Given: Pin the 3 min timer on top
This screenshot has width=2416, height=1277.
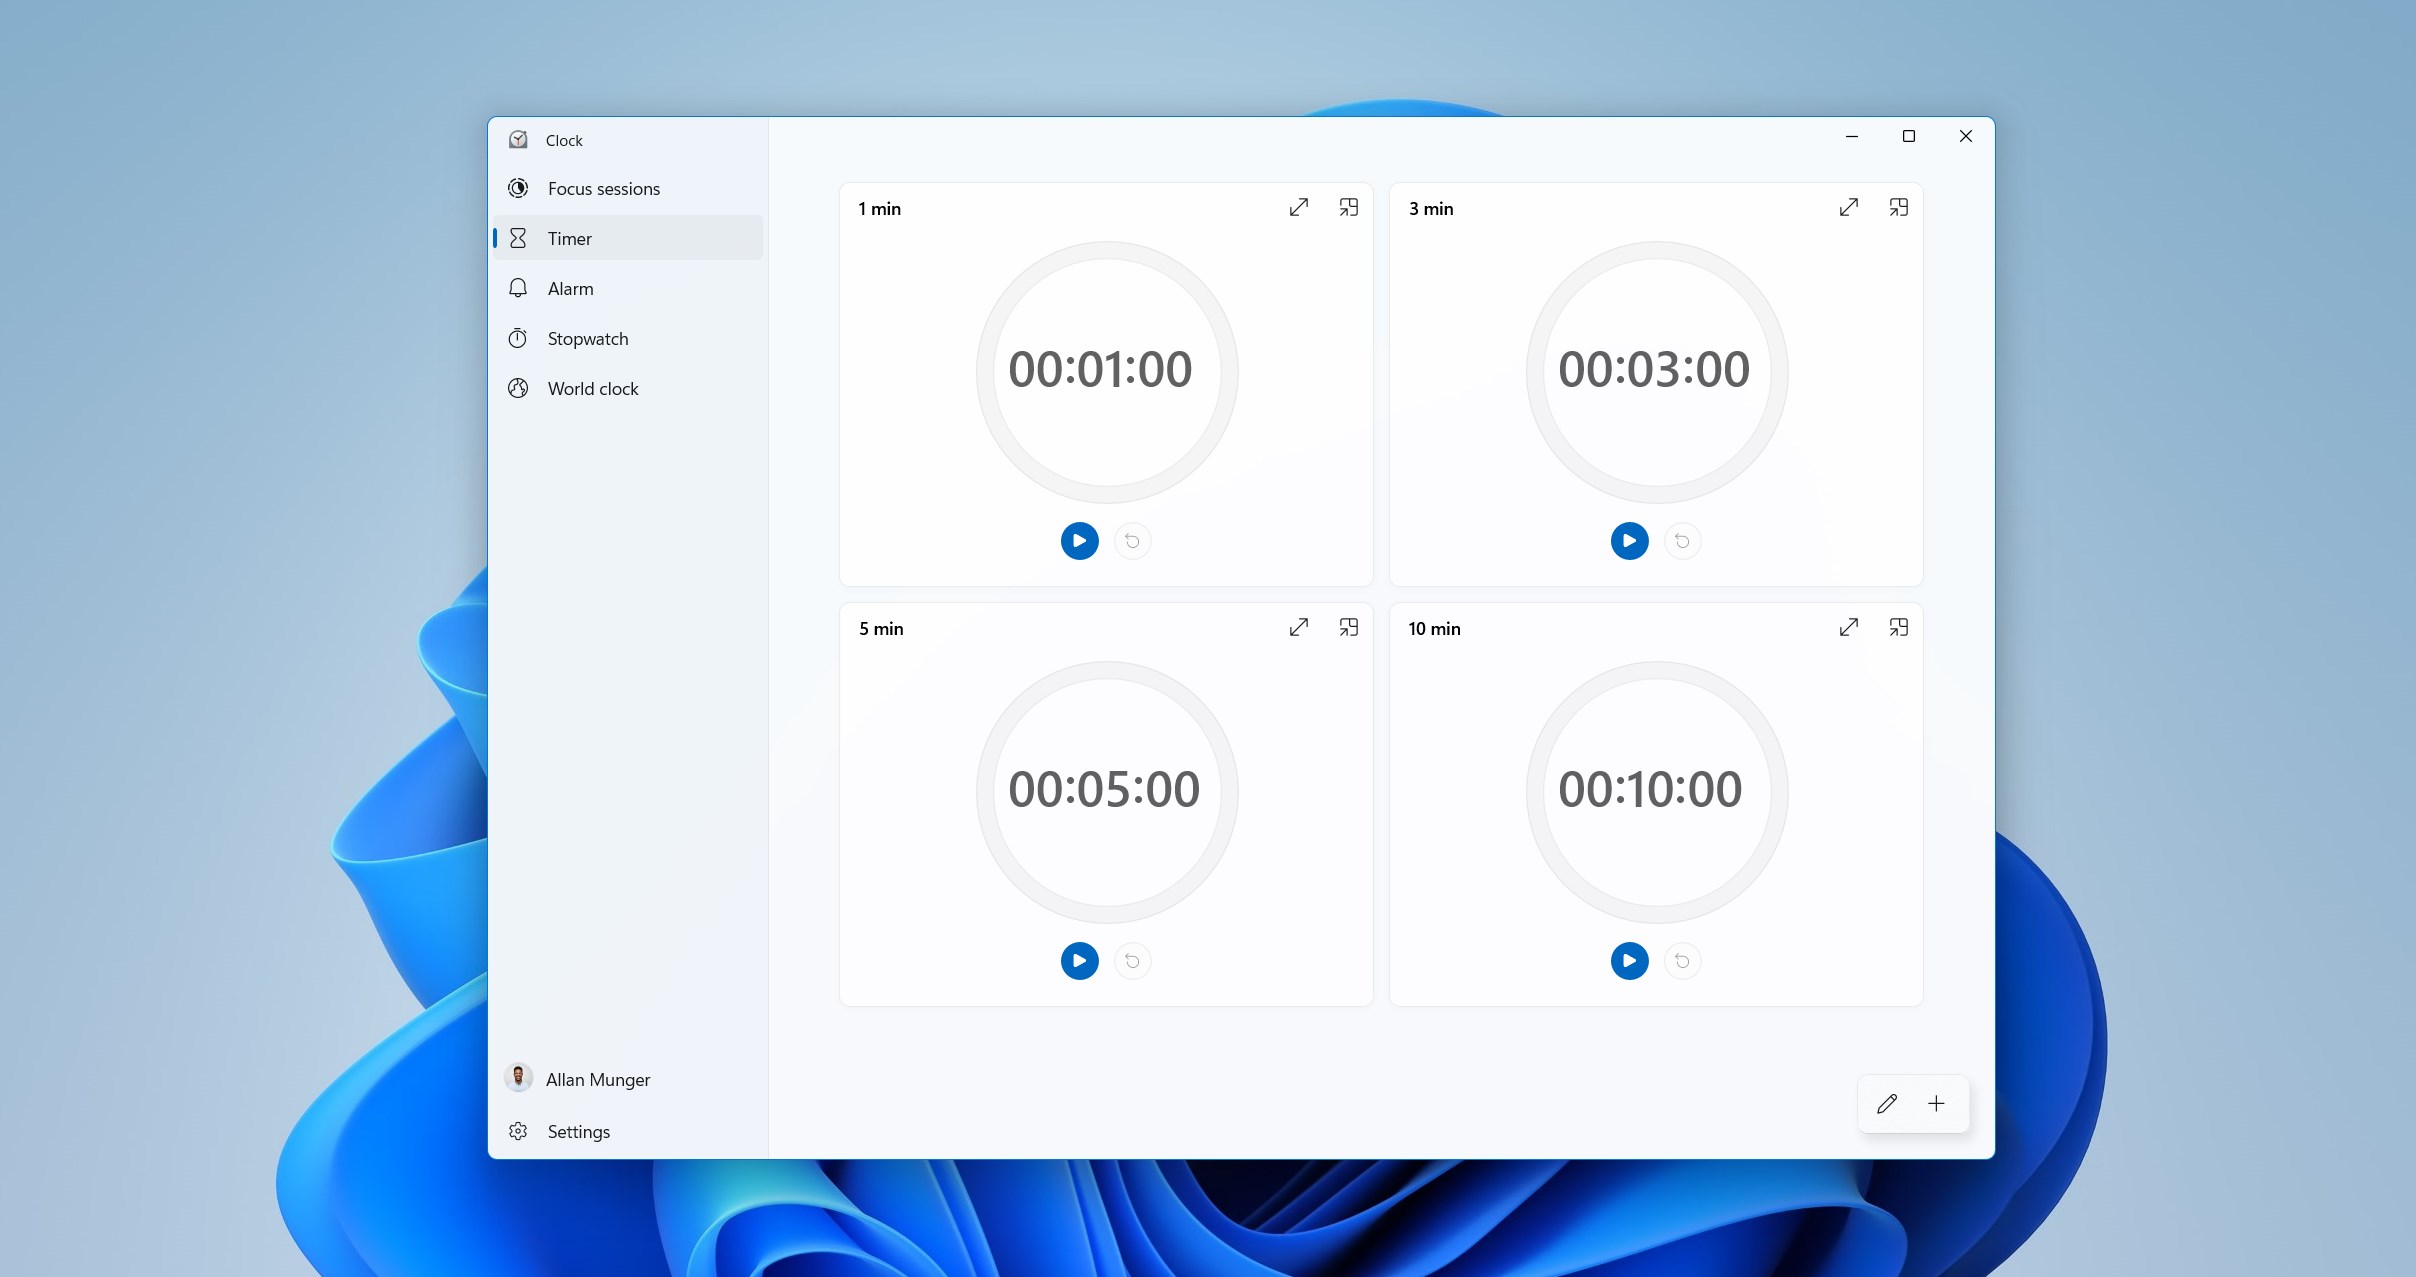Looking at the screenshot, I should (1898, 207).
